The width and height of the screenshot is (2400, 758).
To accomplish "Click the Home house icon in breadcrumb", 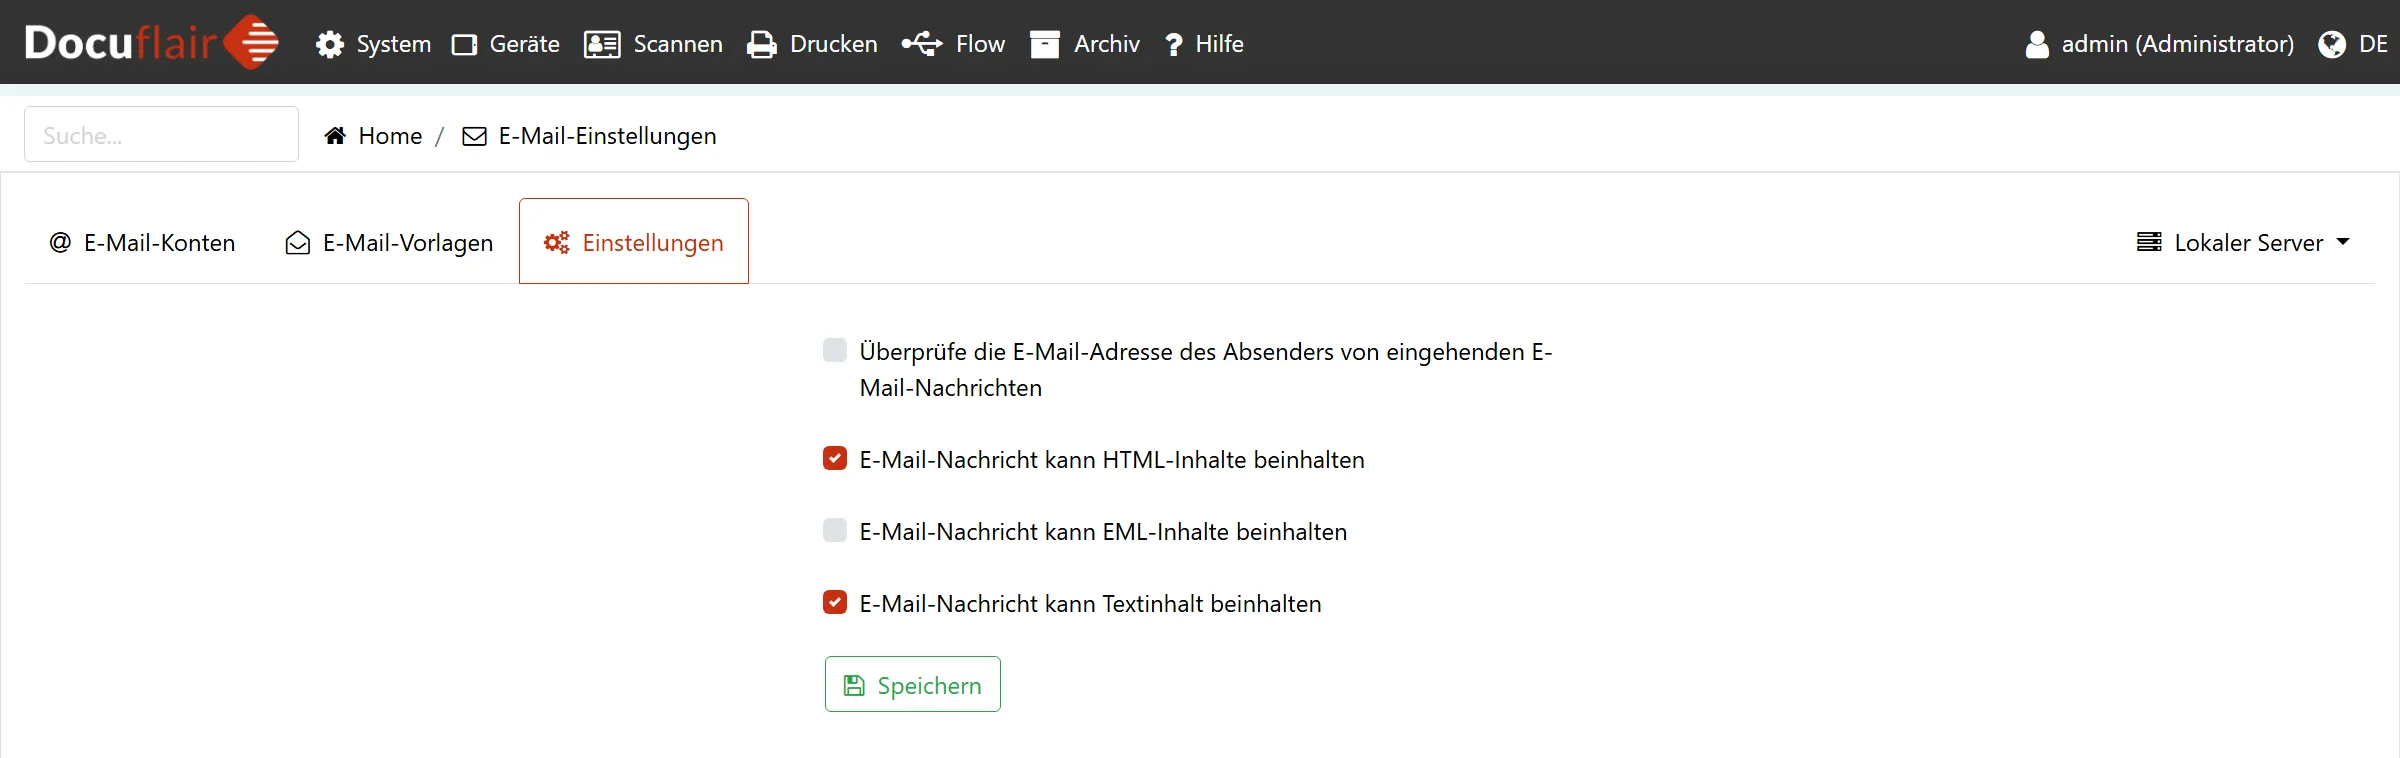I will click(x=335, y=136).
